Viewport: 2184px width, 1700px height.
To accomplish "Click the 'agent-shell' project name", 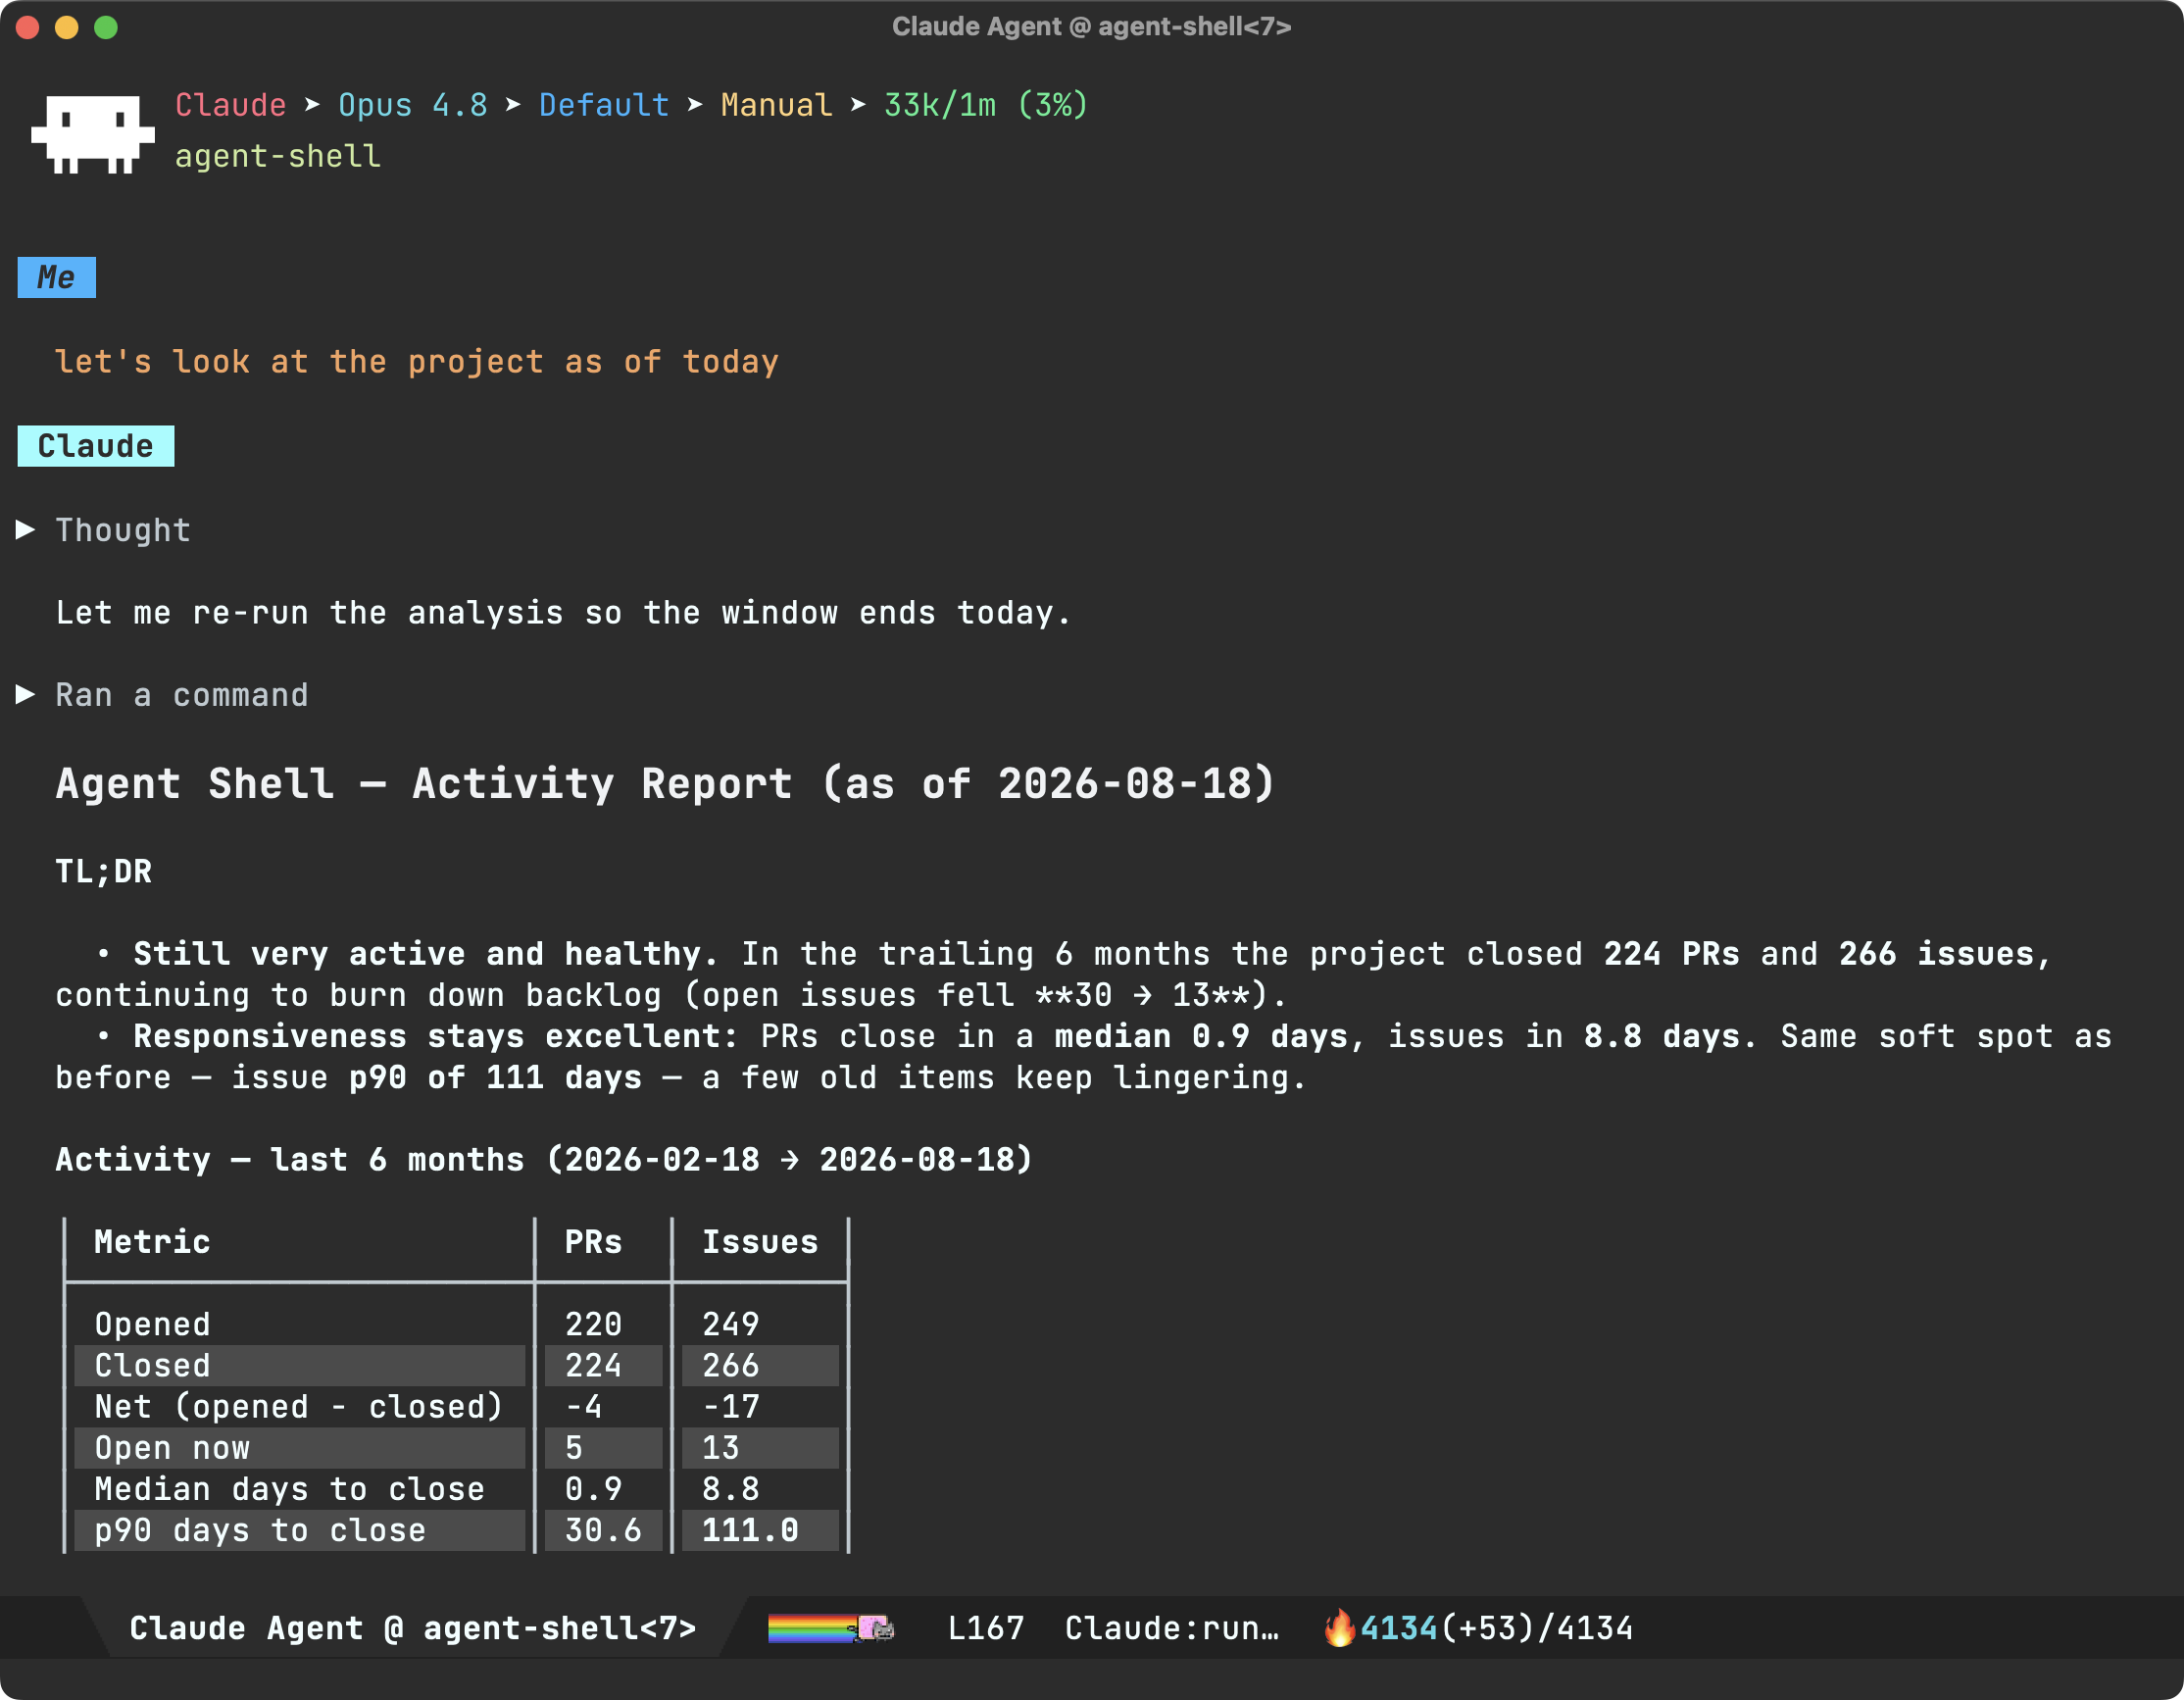I will tap(278, 156).
